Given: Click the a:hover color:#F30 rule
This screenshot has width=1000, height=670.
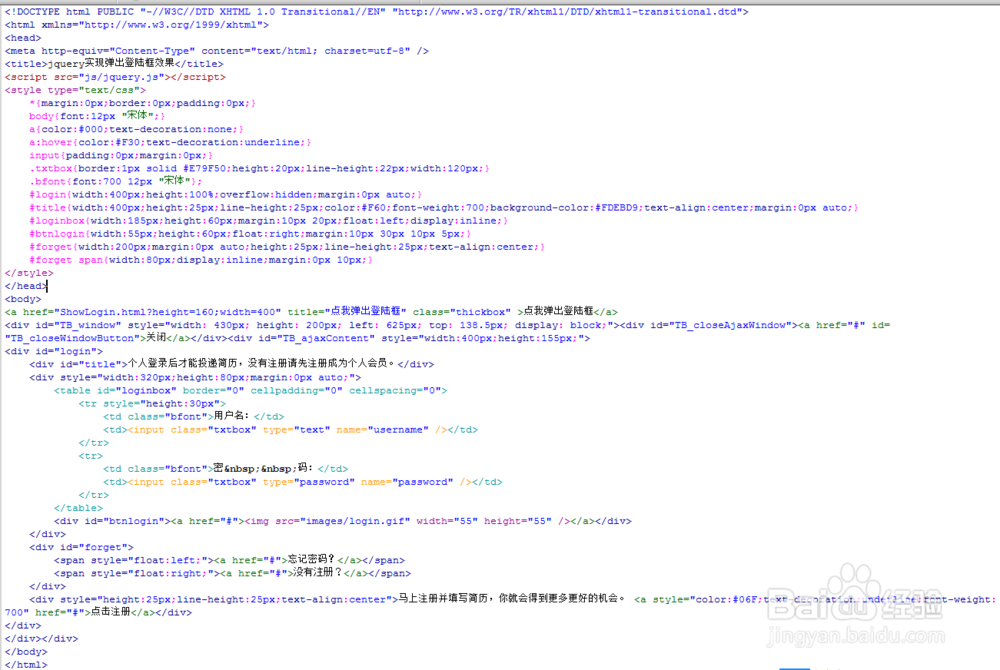Looking at the screenshot, I should point(170,142).
